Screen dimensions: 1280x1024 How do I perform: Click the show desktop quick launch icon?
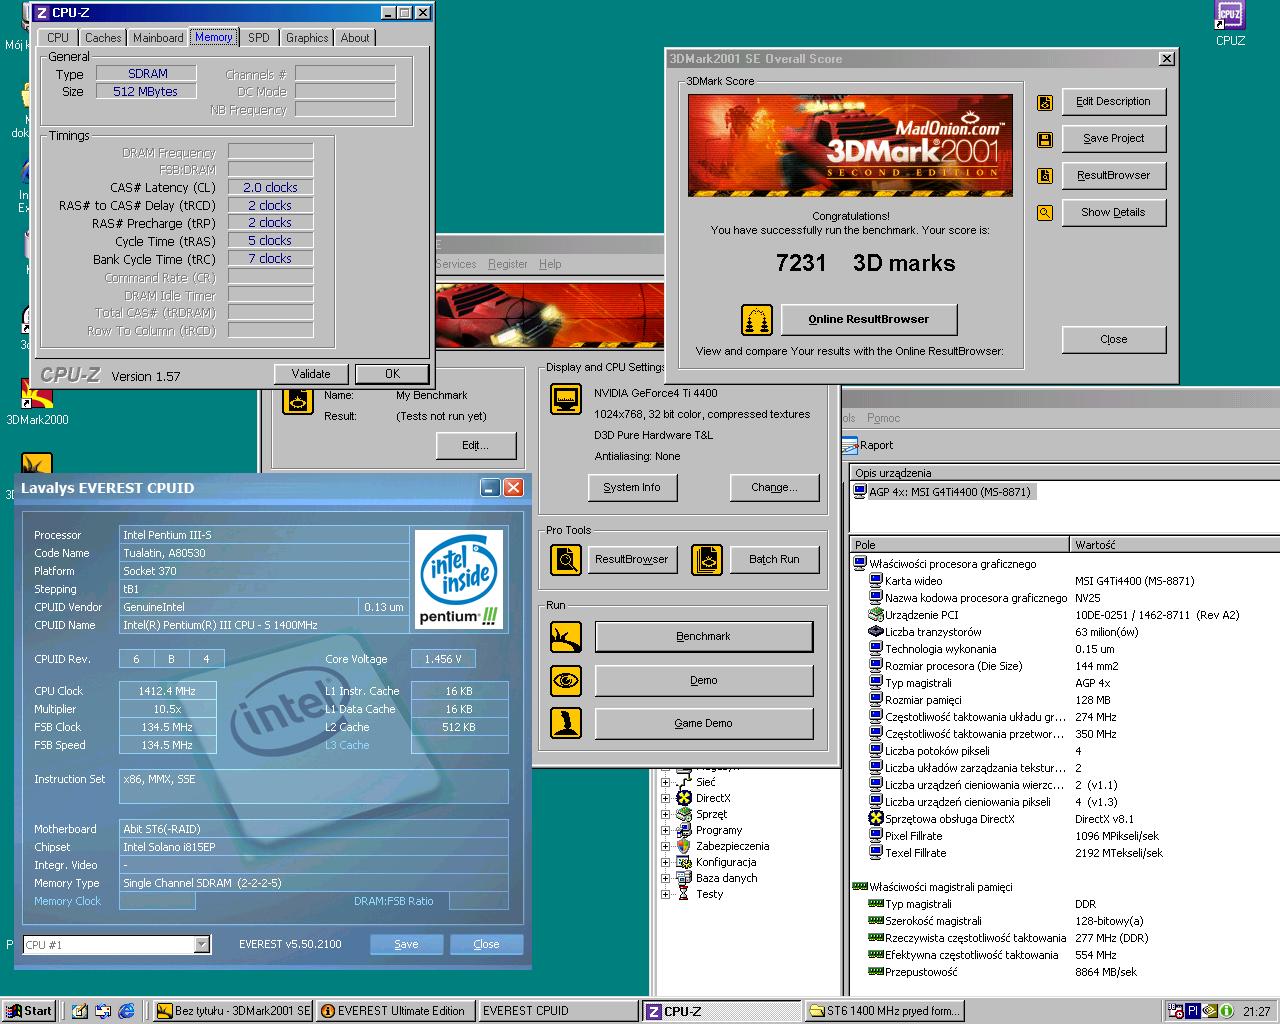pos(80,1011)
